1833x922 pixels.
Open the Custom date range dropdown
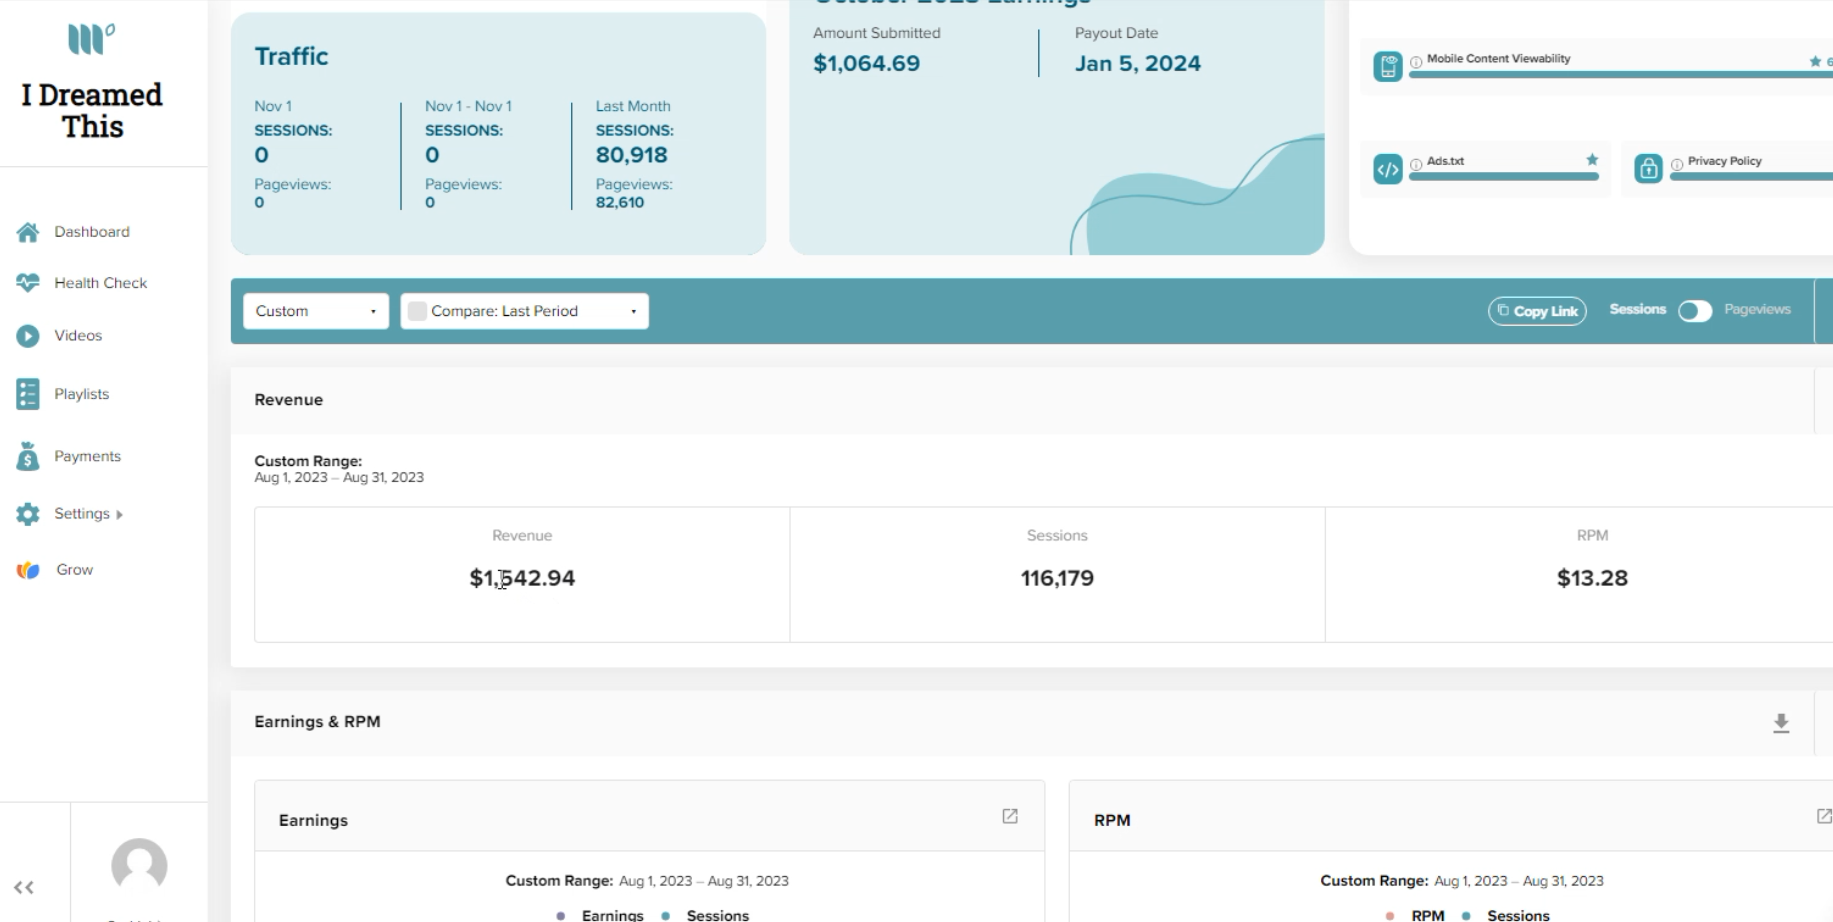pos(316,311)
